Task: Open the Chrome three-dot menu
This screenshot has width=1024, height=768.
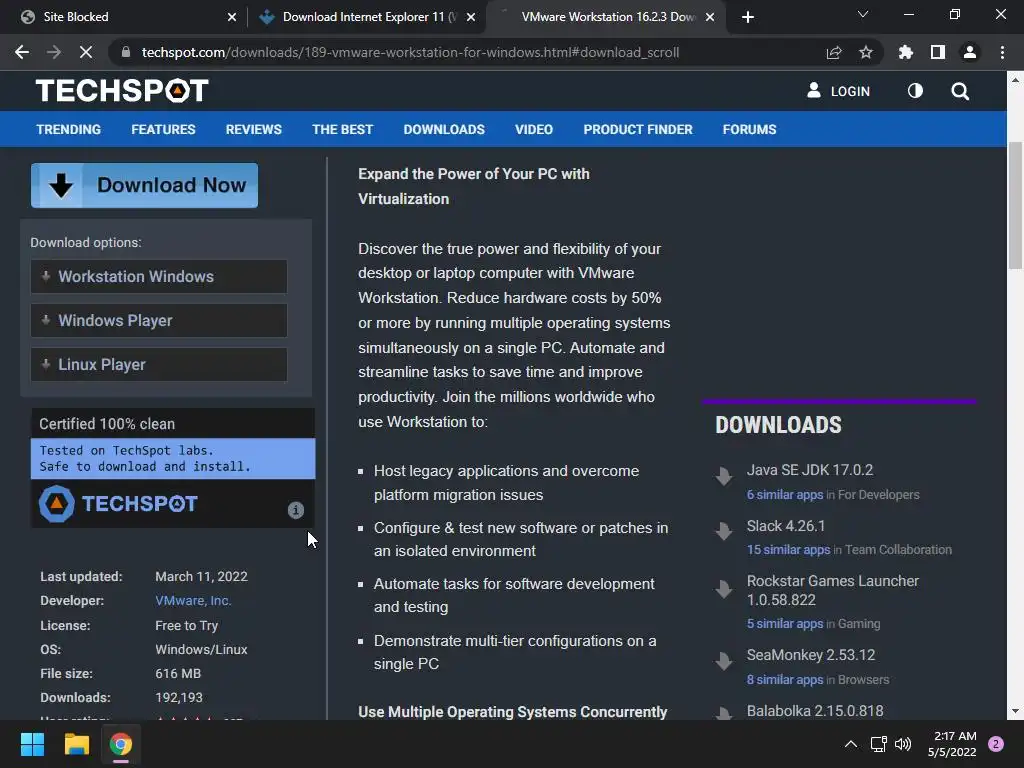Action: [1002, 52]
